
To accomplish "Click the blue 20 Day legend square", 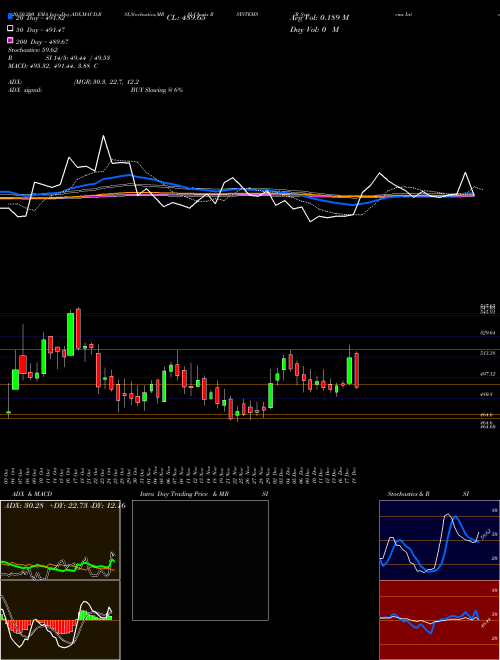I will pos(10,16).
